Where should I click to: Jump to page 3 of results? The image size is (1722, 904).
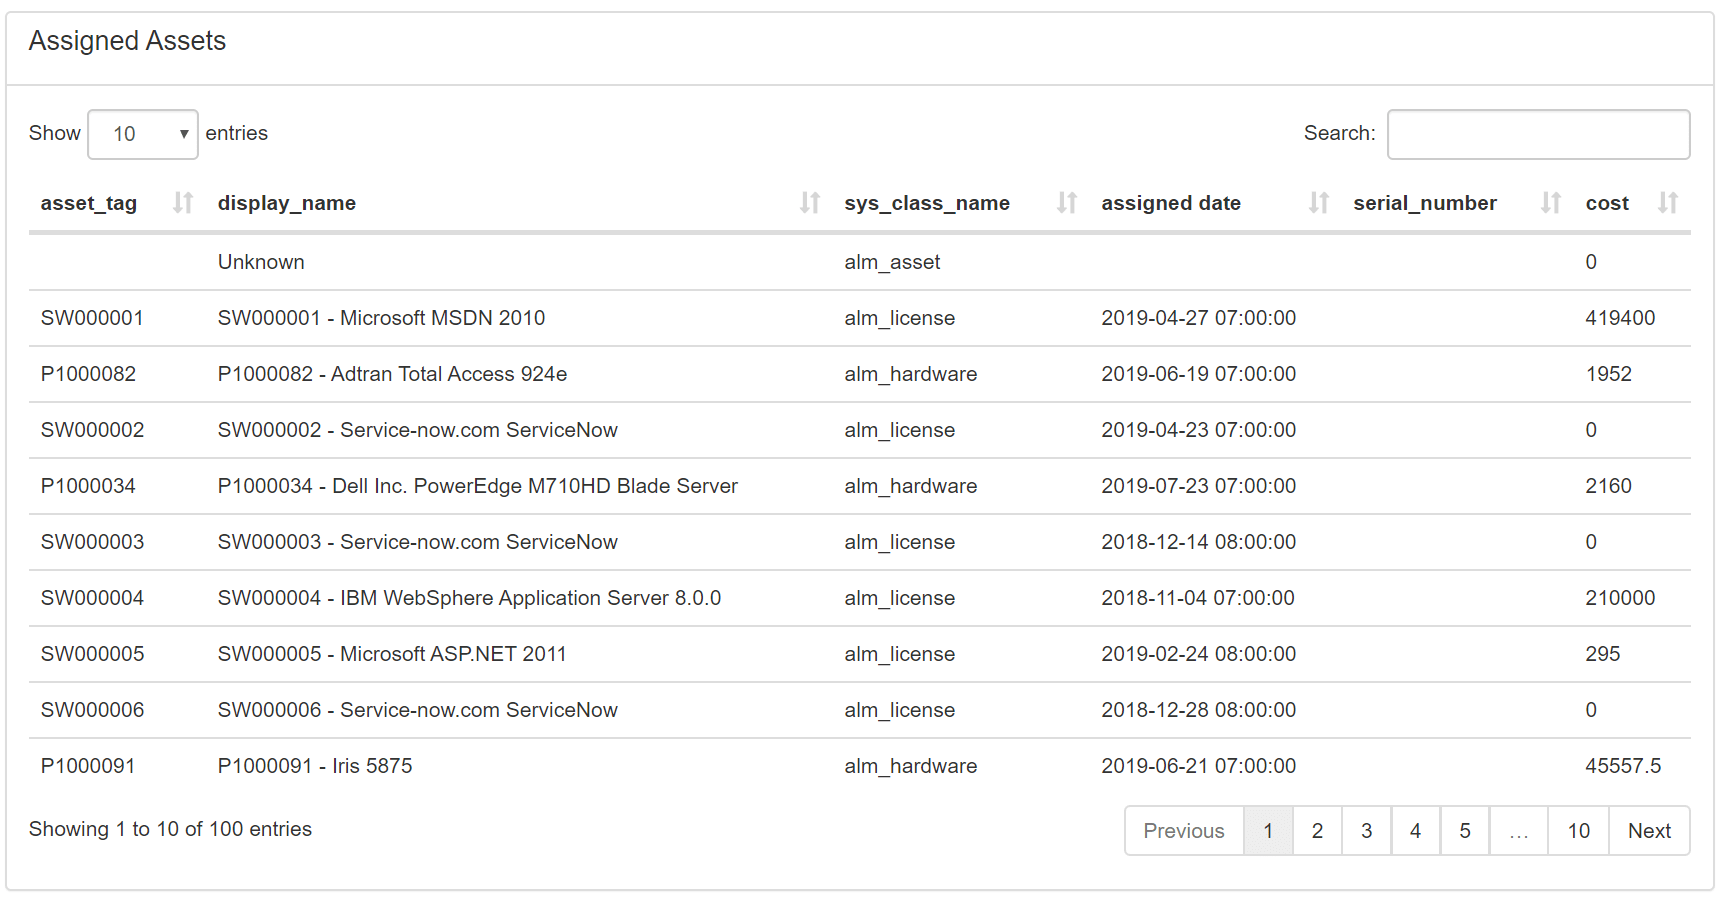[1366, 831]
